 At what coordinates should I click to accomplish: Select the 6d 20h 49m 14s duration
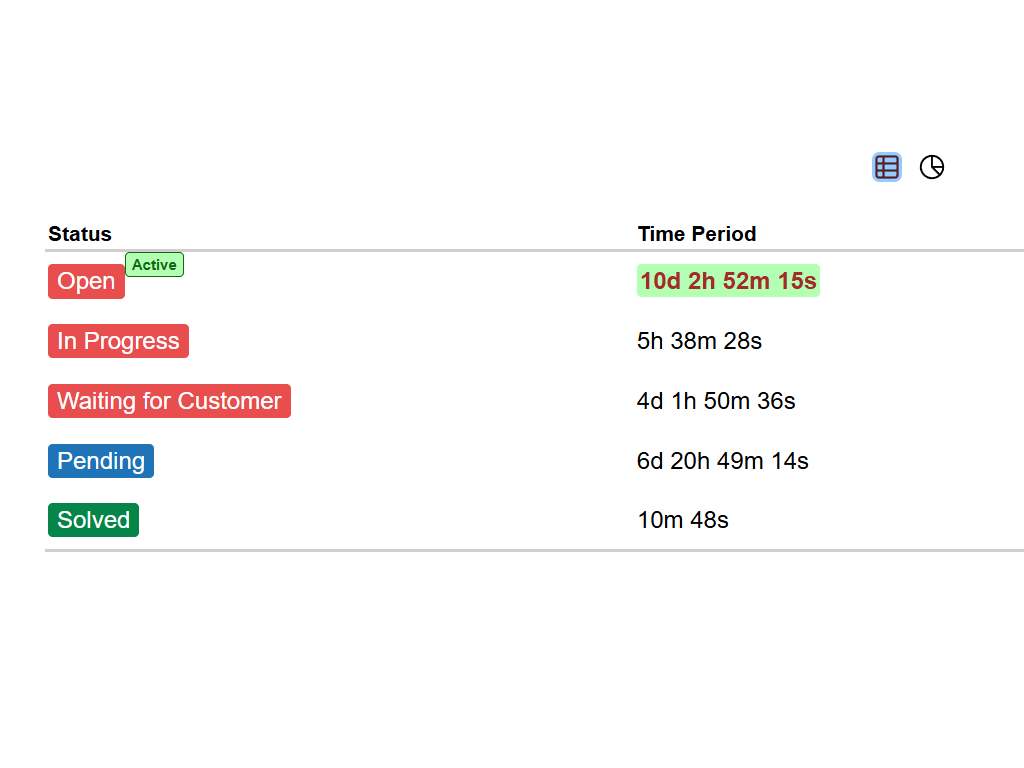coord(722,461)
